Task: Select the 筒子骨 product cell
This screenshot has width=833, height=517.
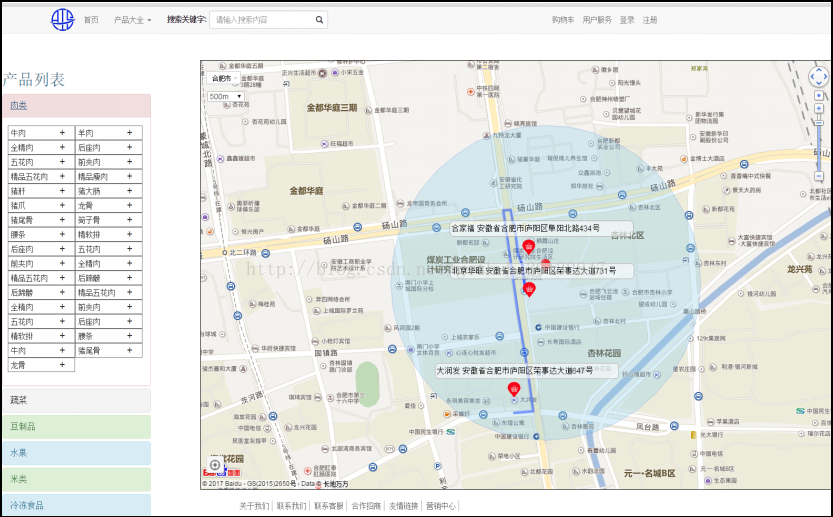Action: (108, 220)
